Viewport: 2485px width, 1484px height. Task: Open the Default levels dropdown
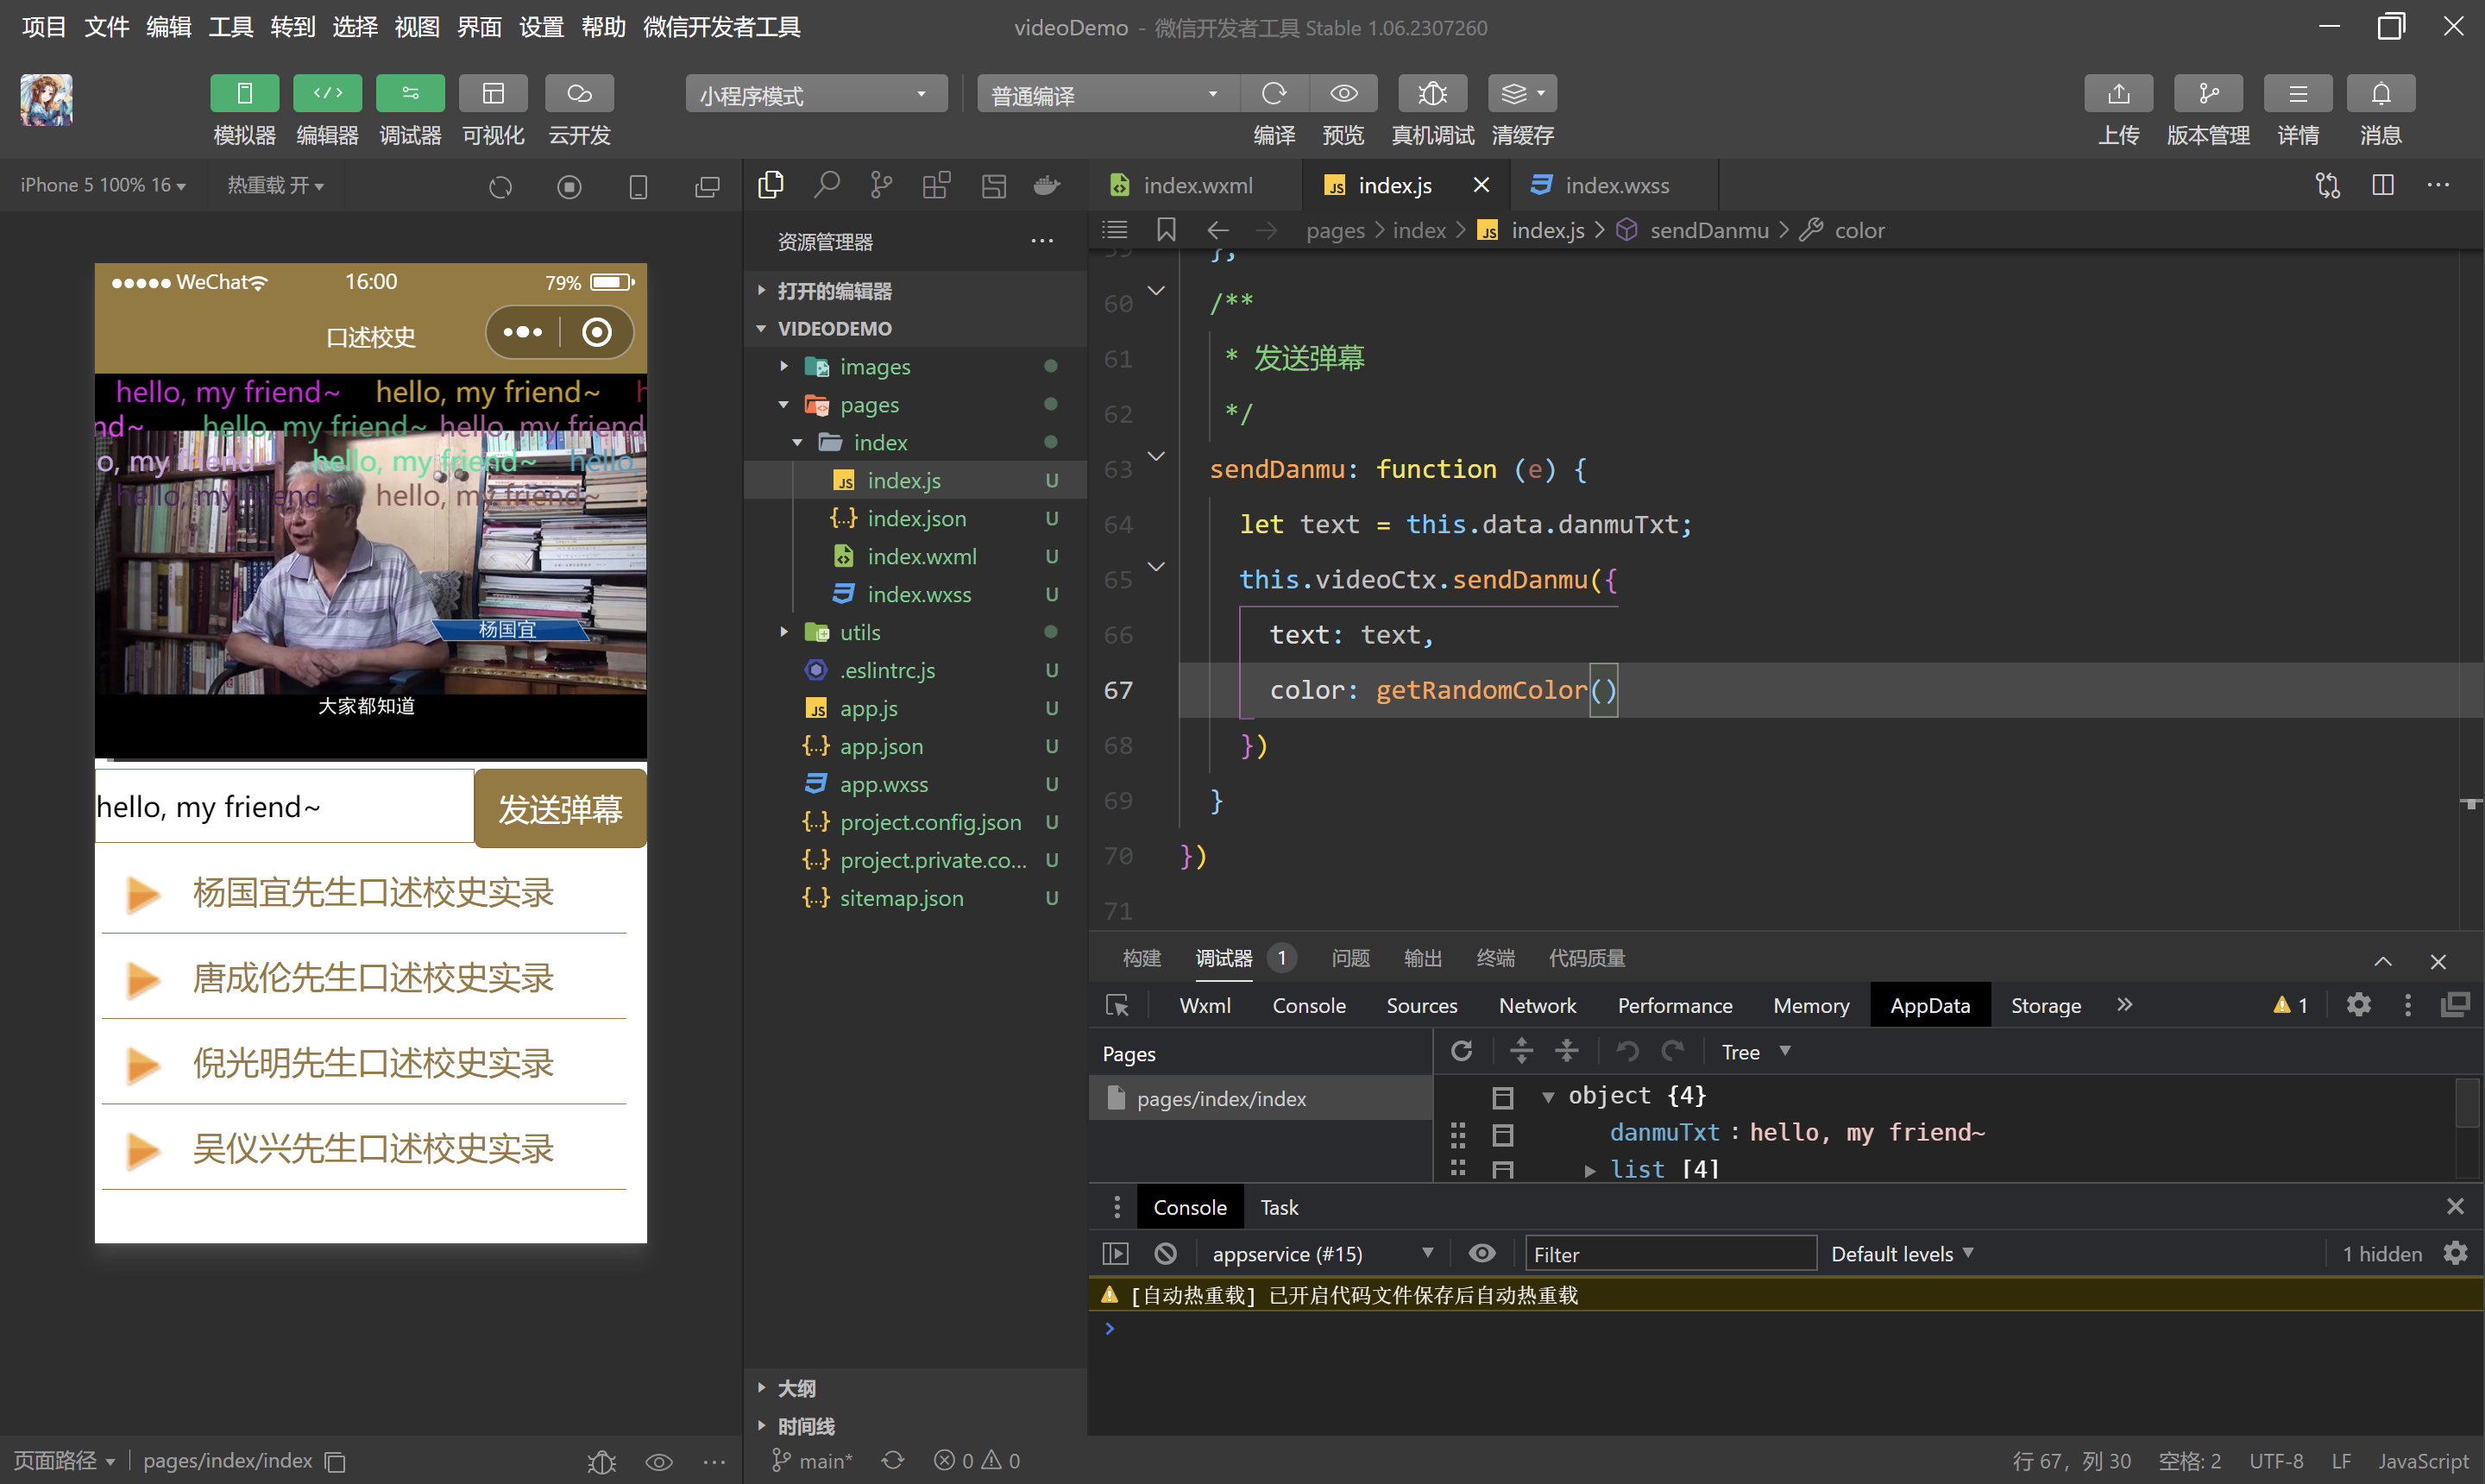(x=1901, y=1254)
